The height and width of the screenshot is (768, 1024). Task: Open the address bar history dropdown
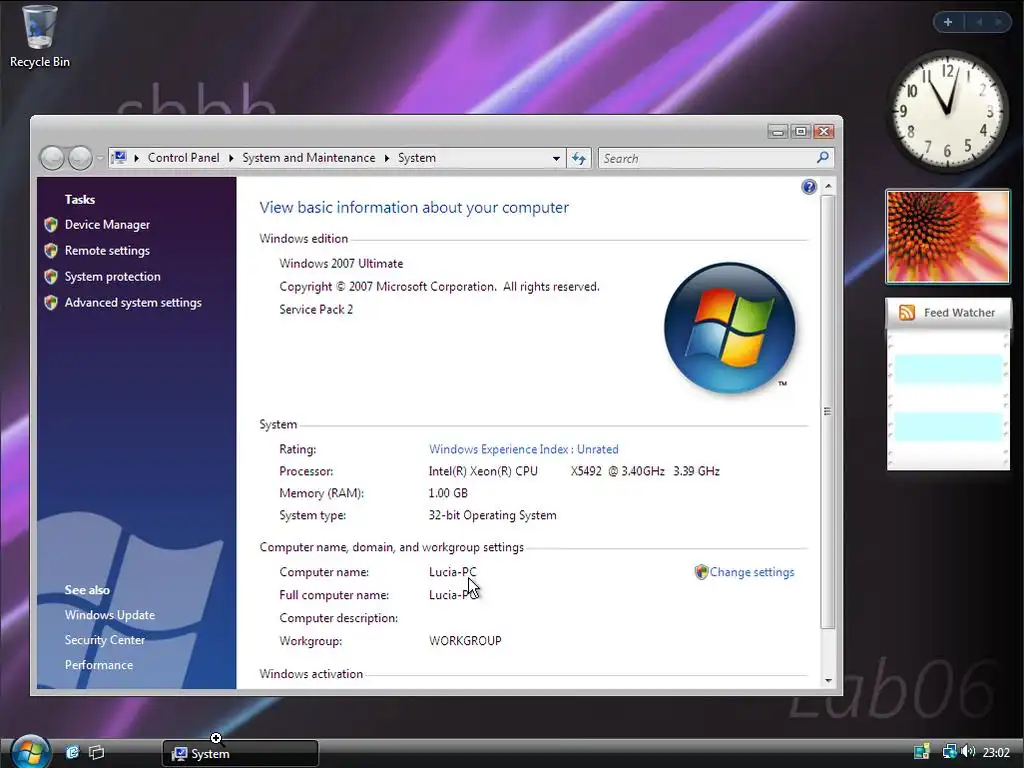556,158
